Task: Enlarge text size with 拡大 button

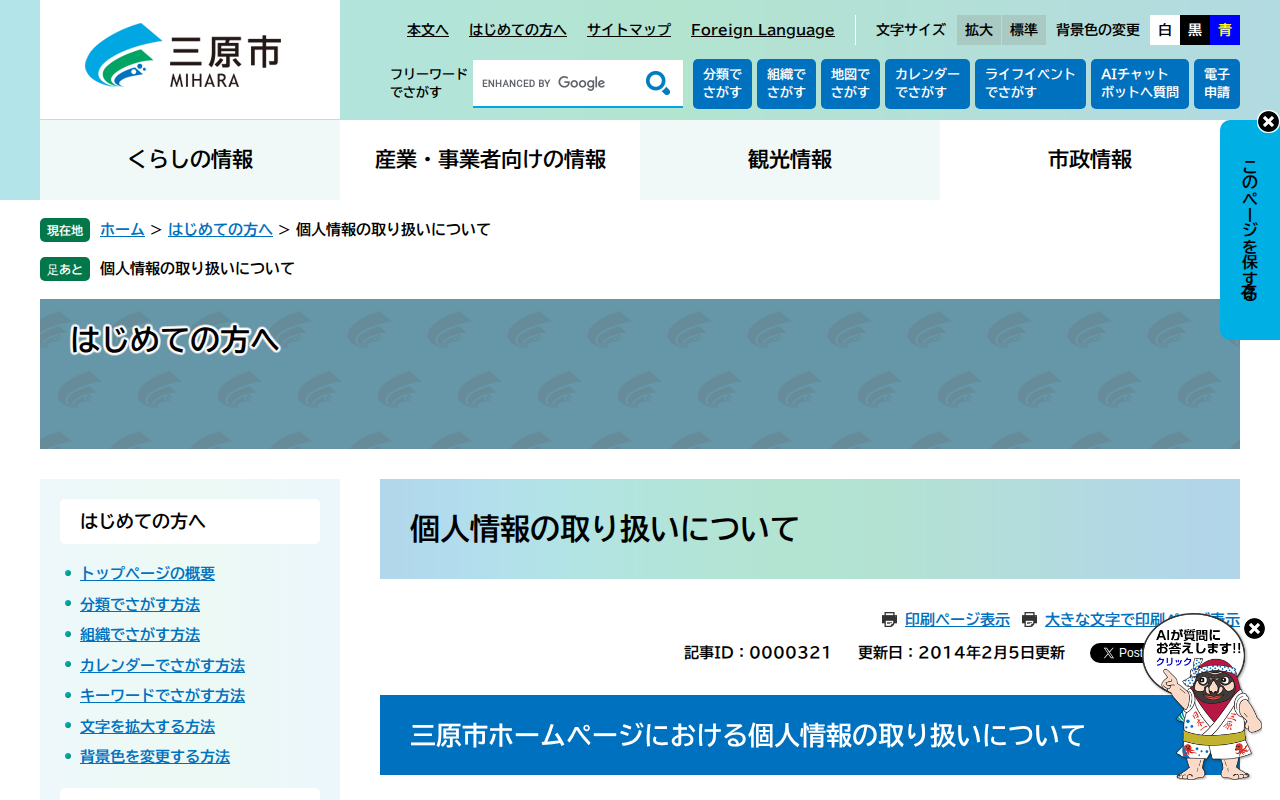Action: (979, 30)
